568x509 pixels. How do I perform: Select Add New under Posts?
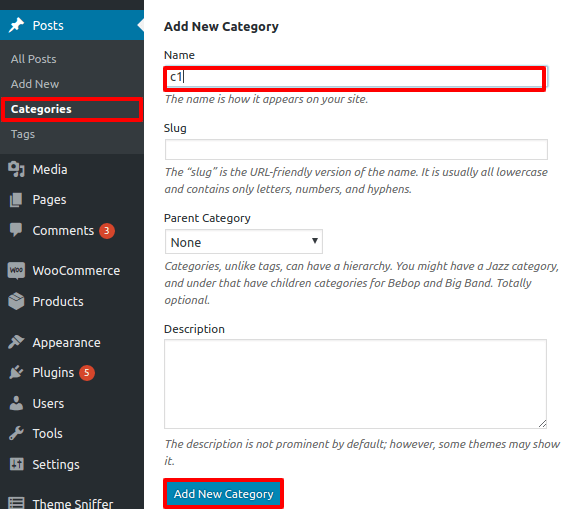(x=35, y=84)
